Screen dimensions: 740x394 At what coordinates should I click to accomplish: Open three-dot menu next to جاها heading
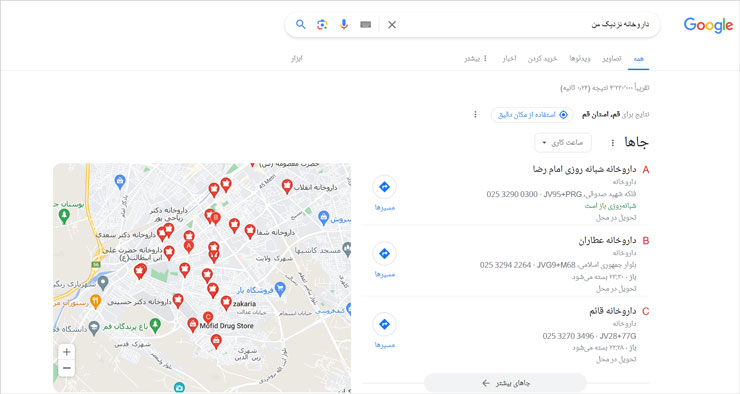613,143
